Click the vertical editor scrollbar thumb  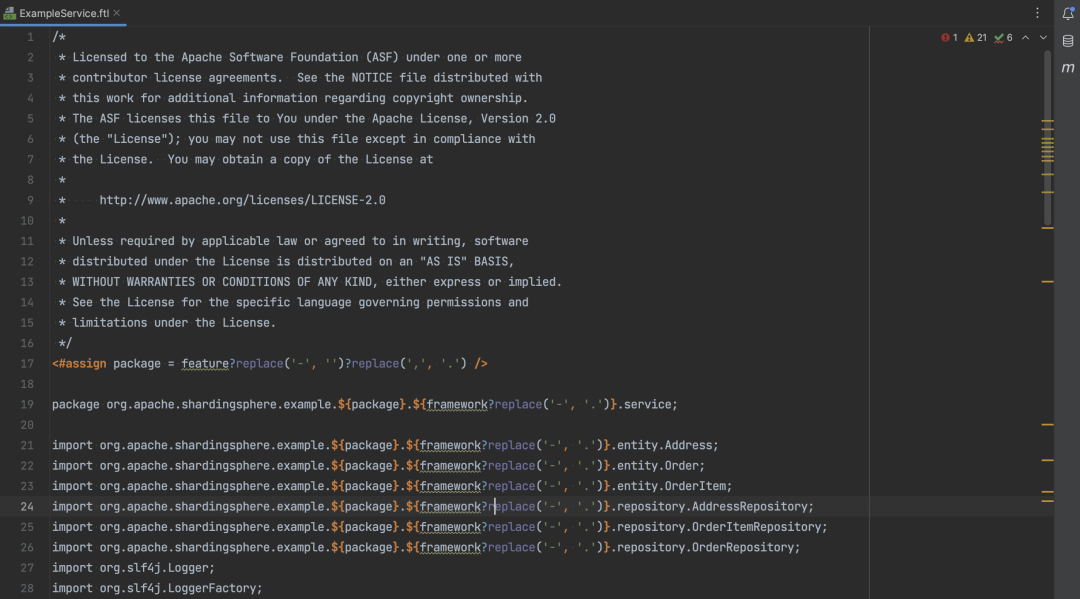pyautogui.click(x=1047, y=138)
